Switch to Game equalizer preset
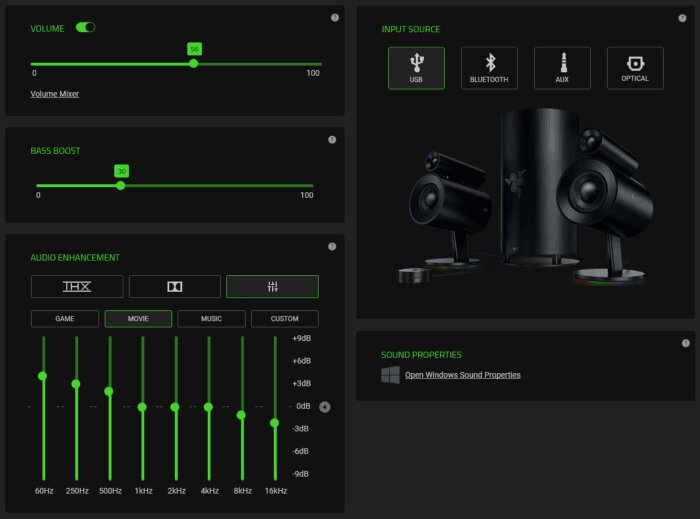This screenshot has width=700, height=519. coord(65,319)
